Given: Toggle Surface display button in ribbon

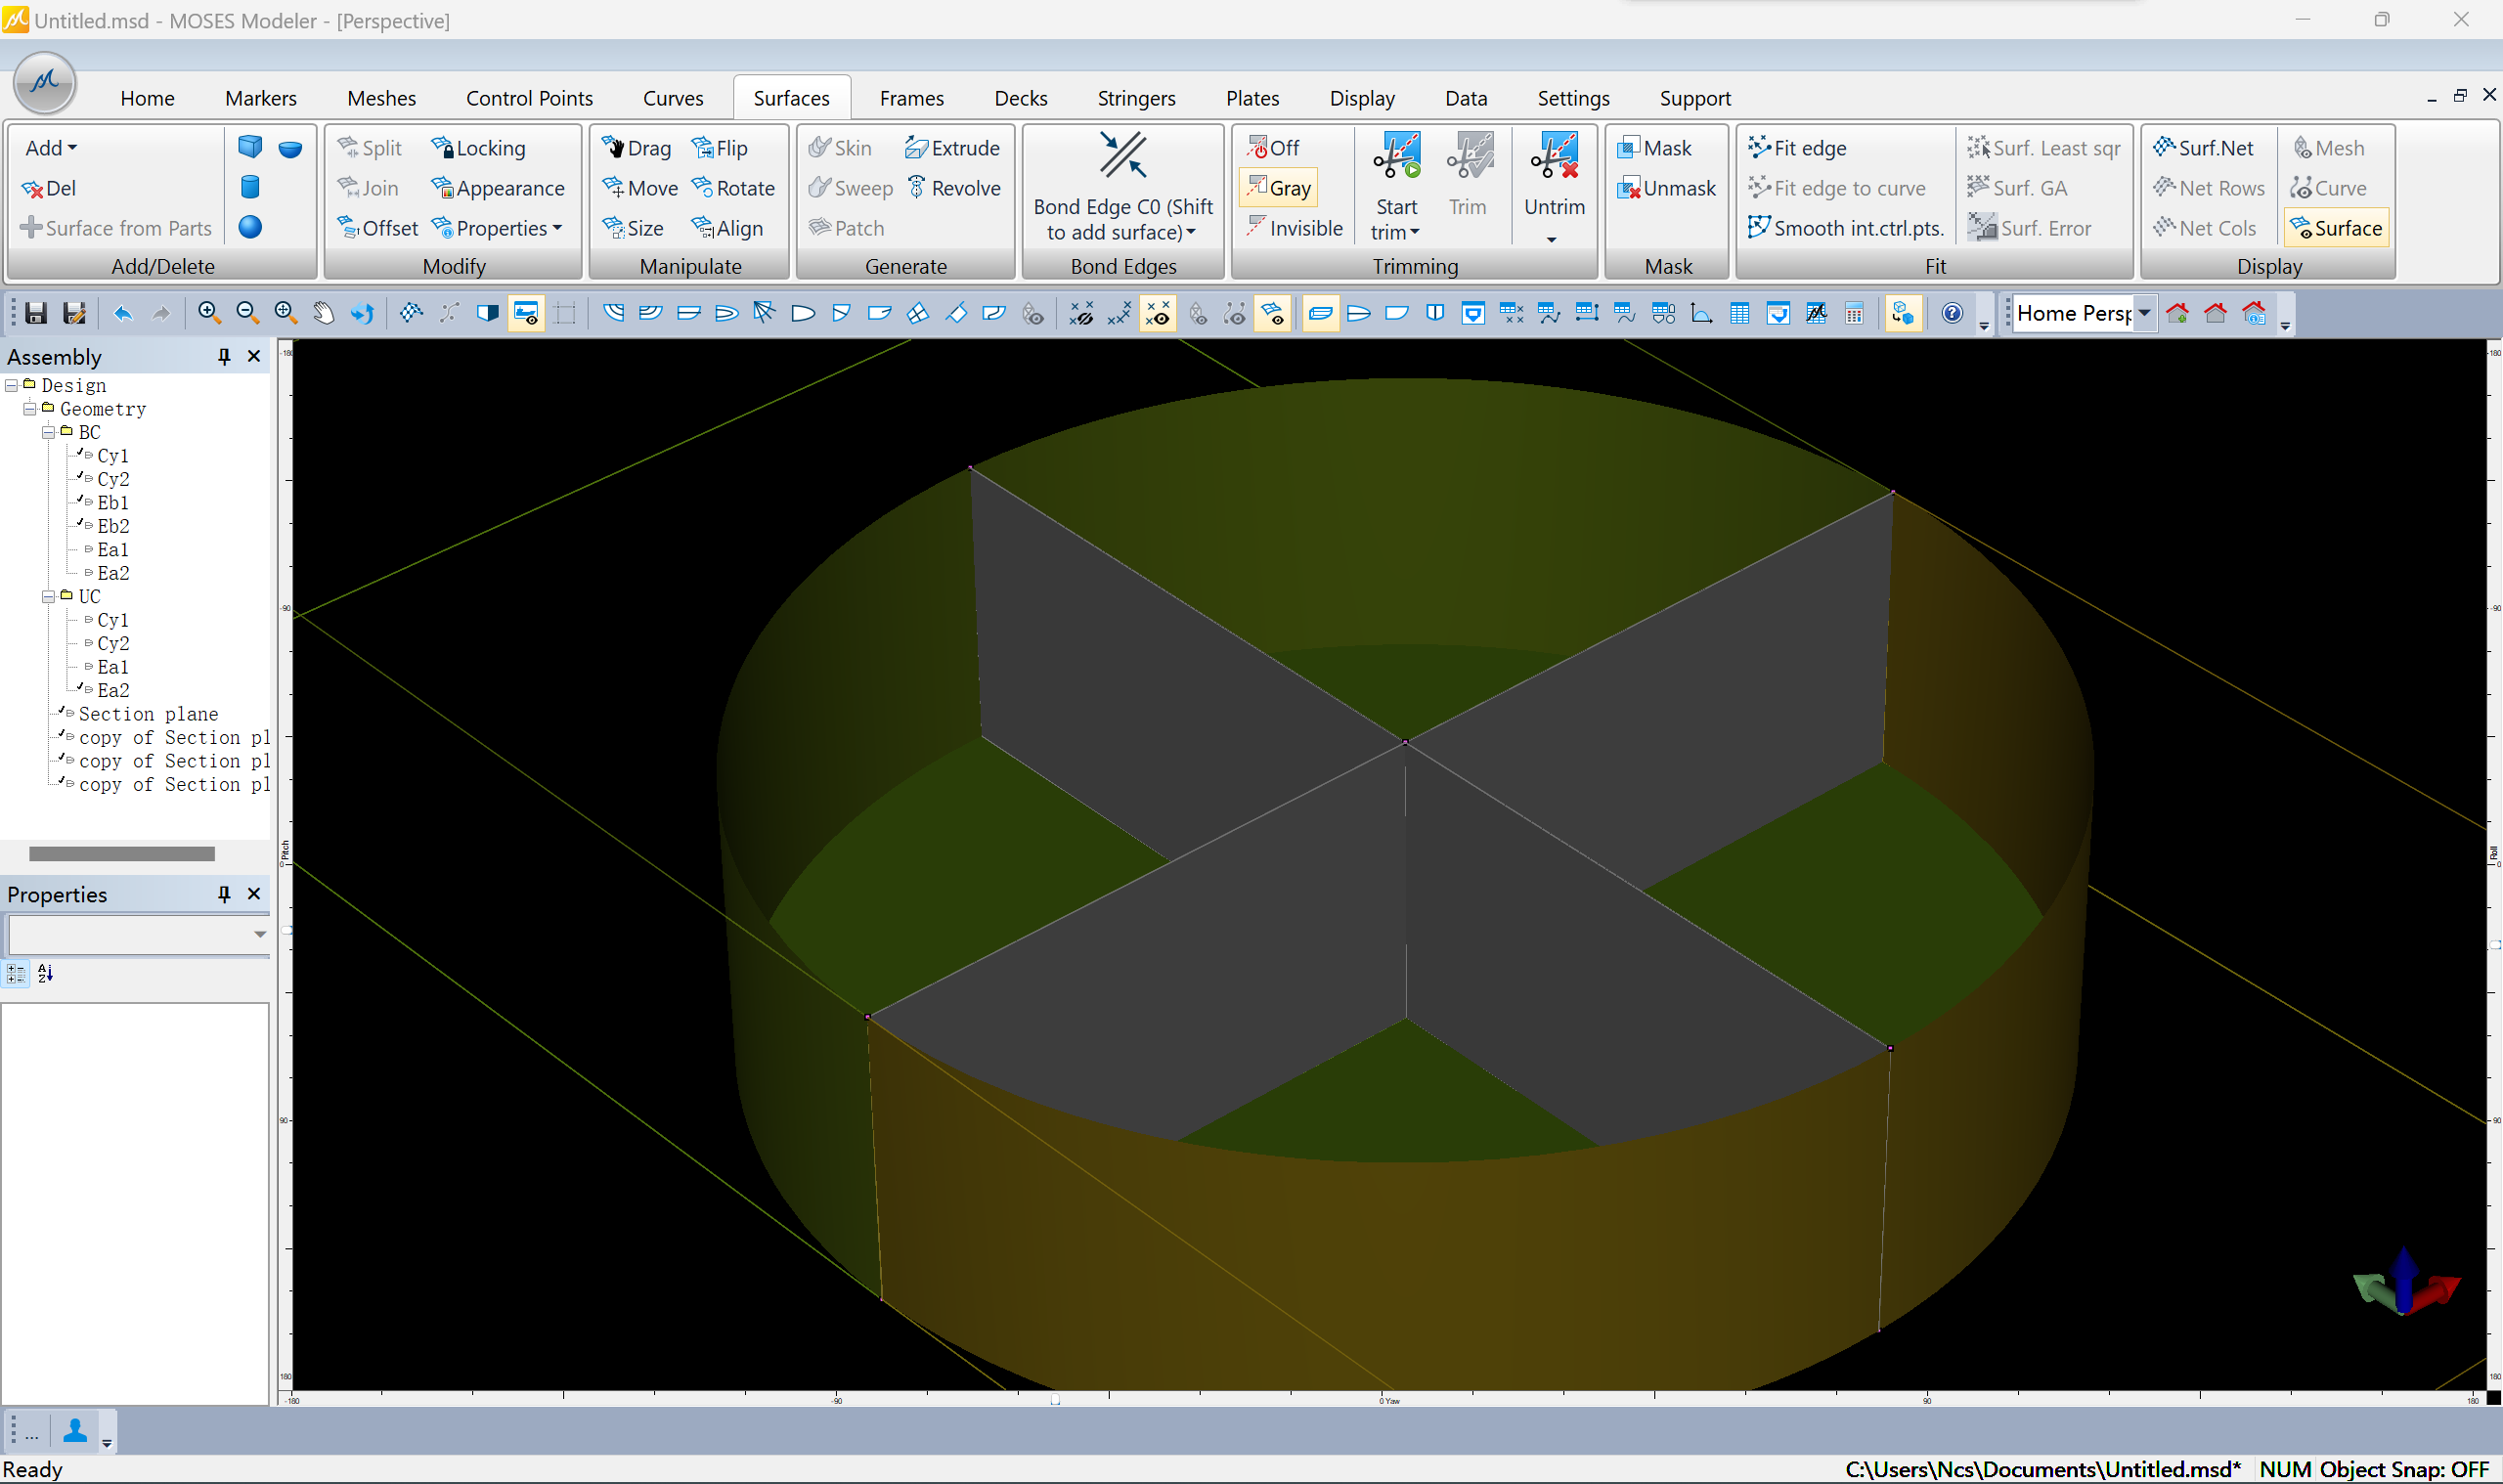Looking at the screenshot, I should (x=2335, y=228).
